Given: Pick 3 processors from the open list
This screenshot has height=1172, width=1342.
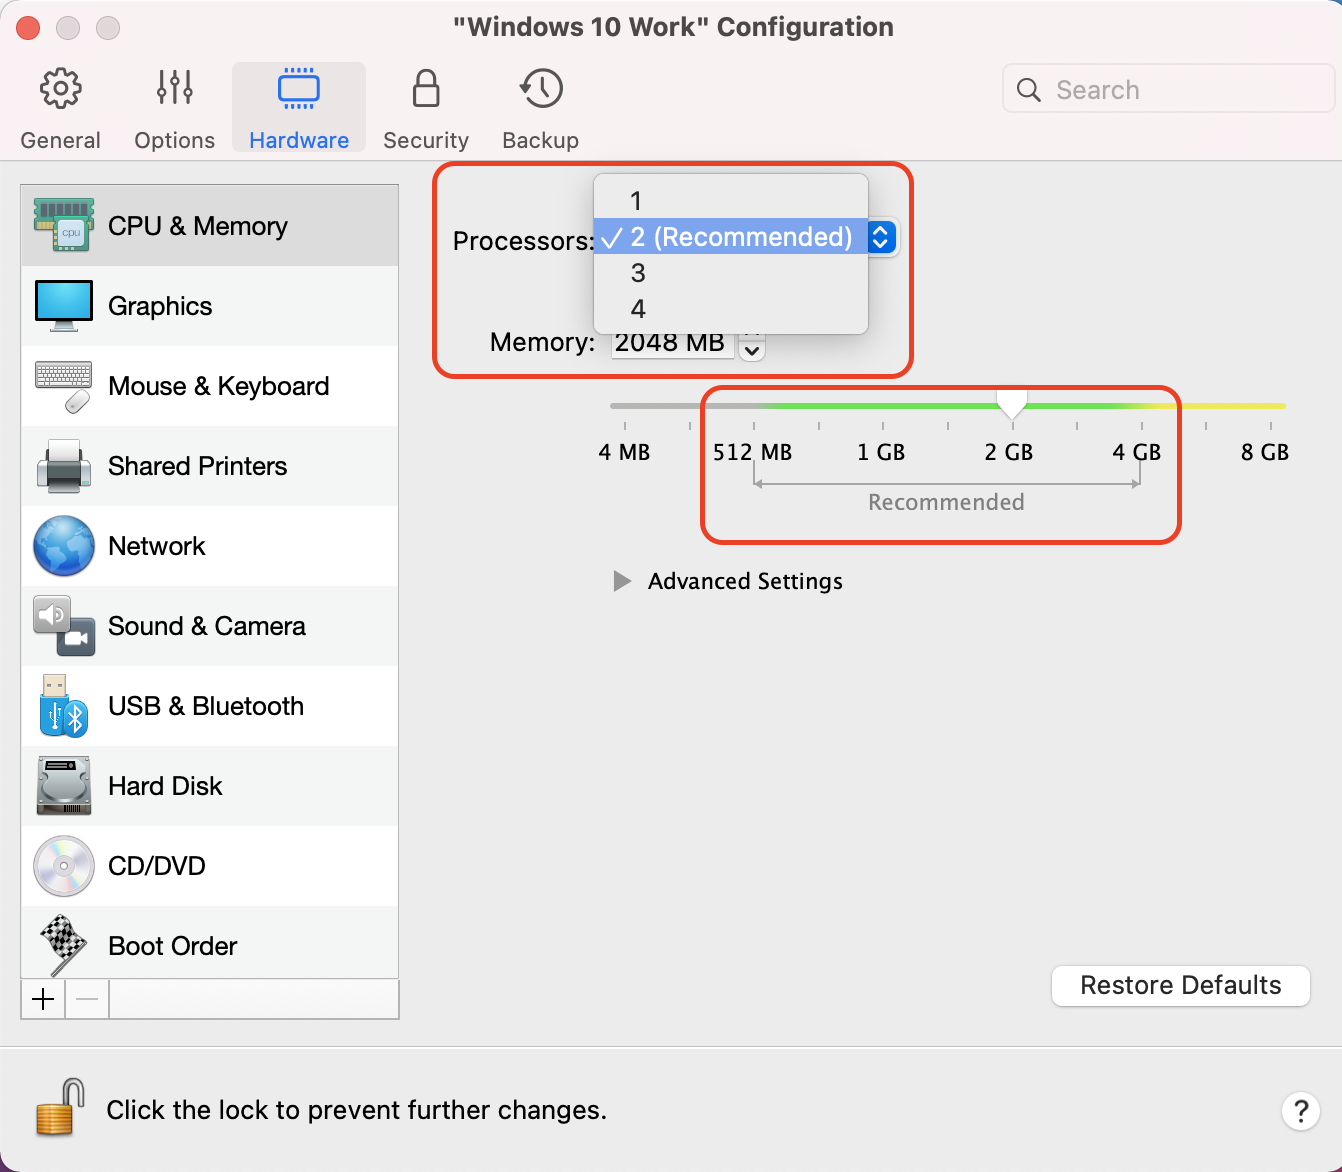Looking at the screenshot, I should (x=638, y=273).
